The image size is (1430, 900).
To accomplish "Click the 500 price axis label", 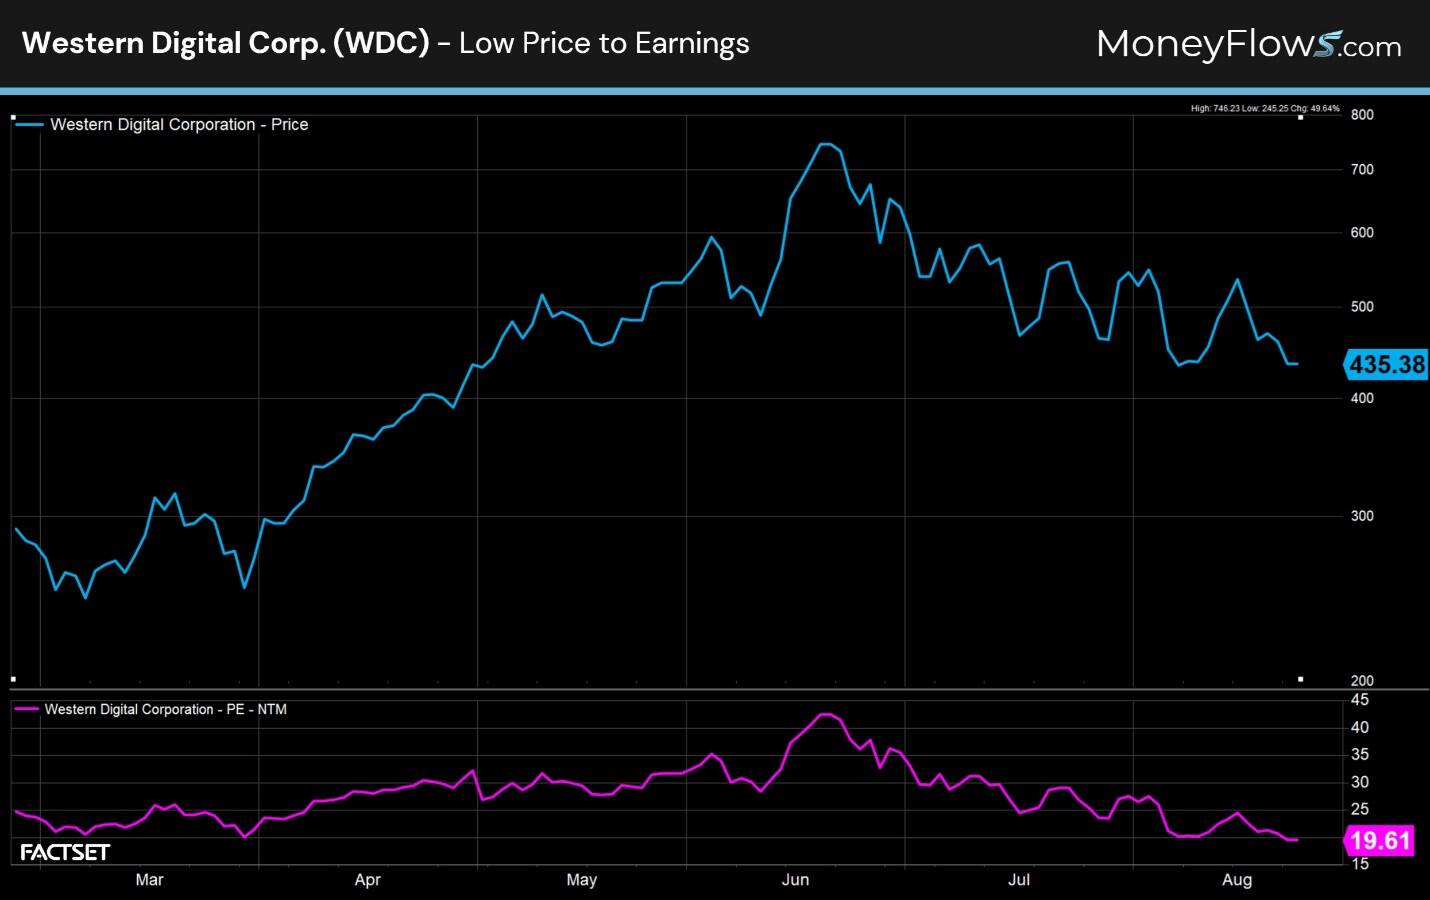I will coord(1362,307).
